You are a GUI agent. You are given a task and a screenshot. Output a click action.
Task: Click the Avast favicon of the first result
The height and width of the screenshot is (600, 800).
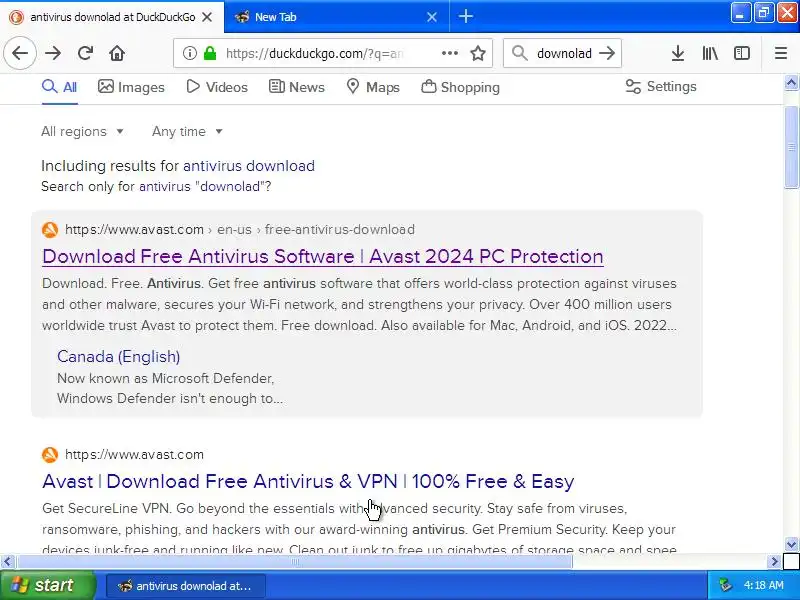coord(50,230)
